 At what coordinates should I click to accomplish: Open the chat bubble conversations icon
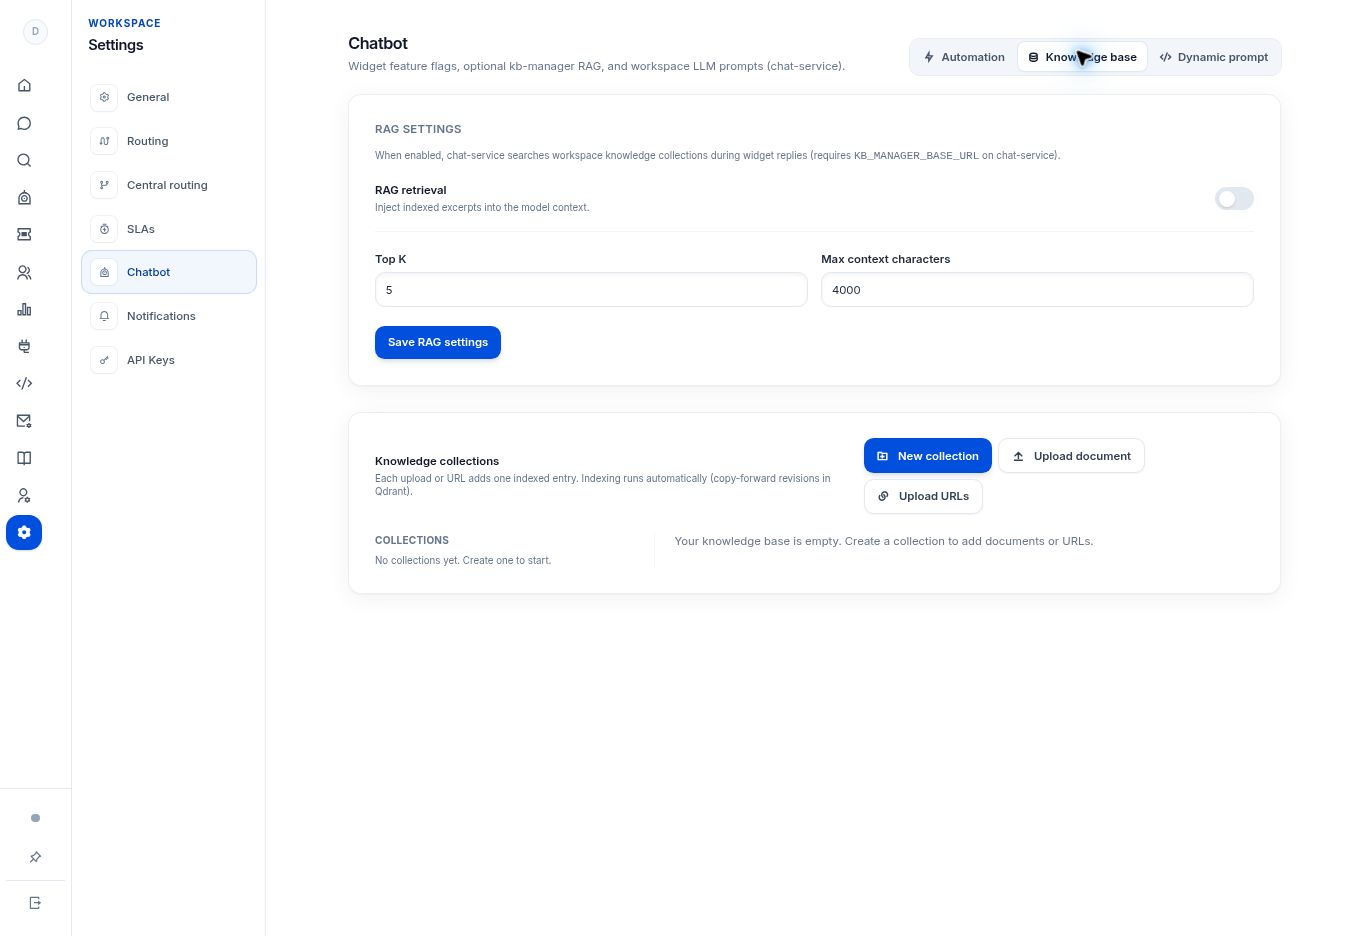click(24, 123)
